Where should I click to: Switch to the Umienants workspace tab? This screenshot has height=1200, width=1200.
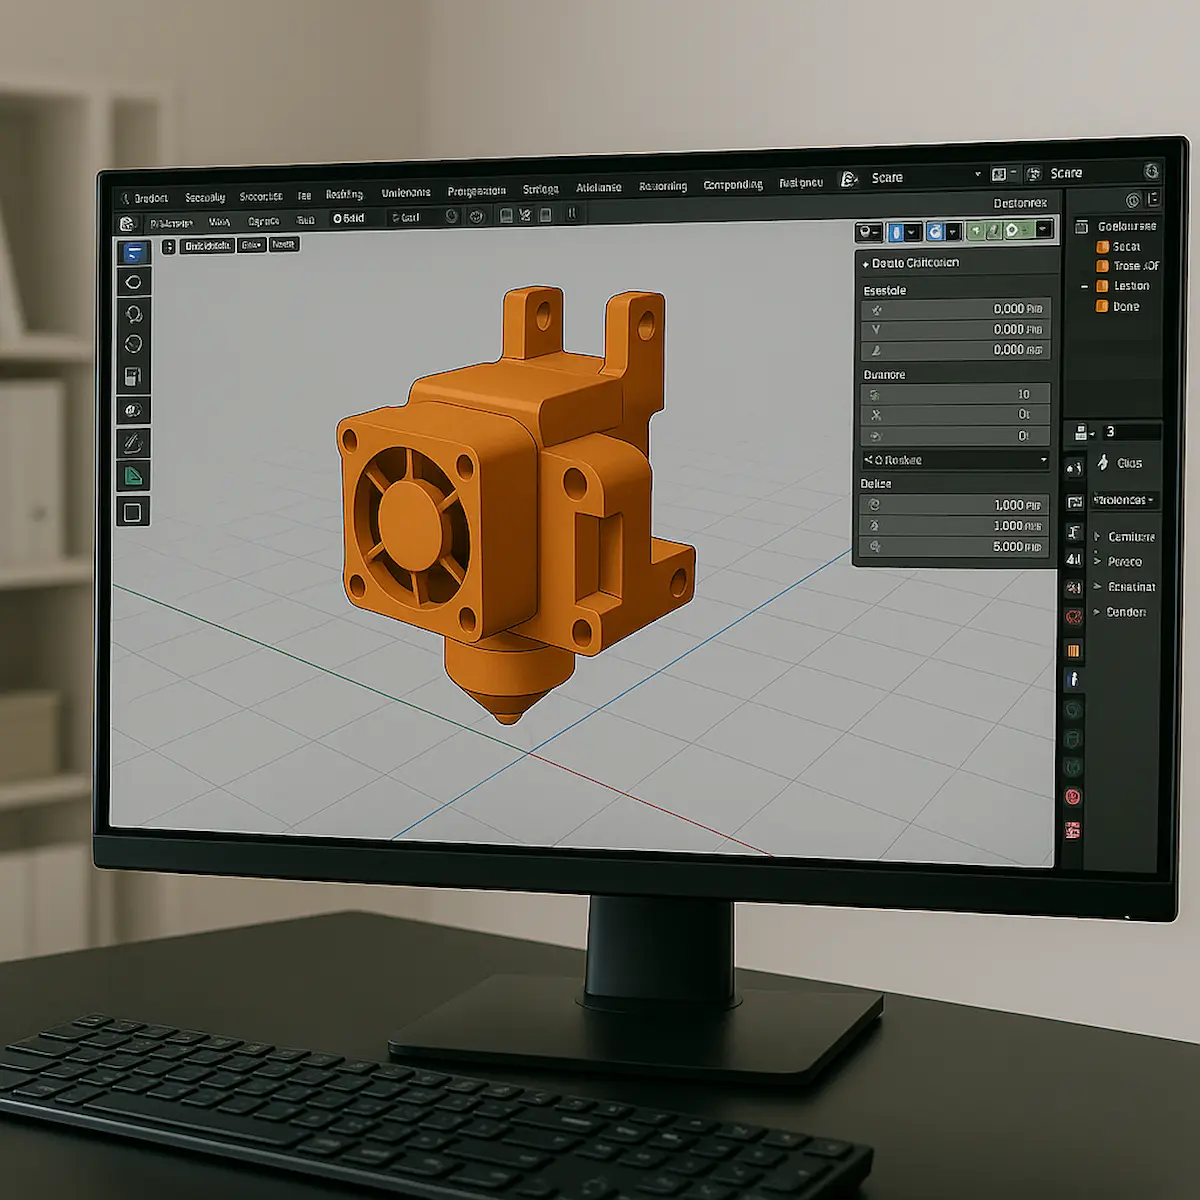(x=406, y=193)
